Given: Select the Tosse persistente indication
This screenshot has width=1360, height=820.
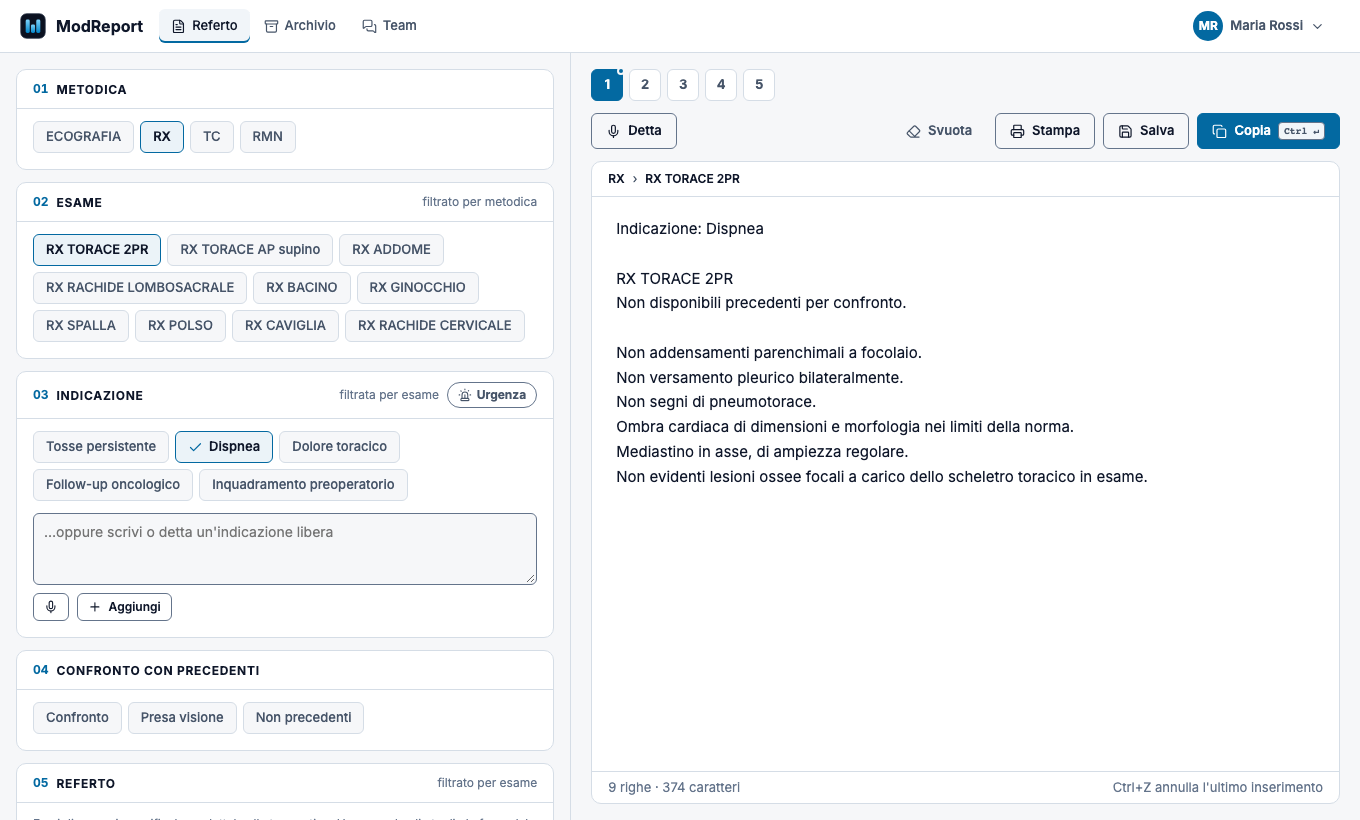Looking at the screenshot, I should click(x=101, y=447).
